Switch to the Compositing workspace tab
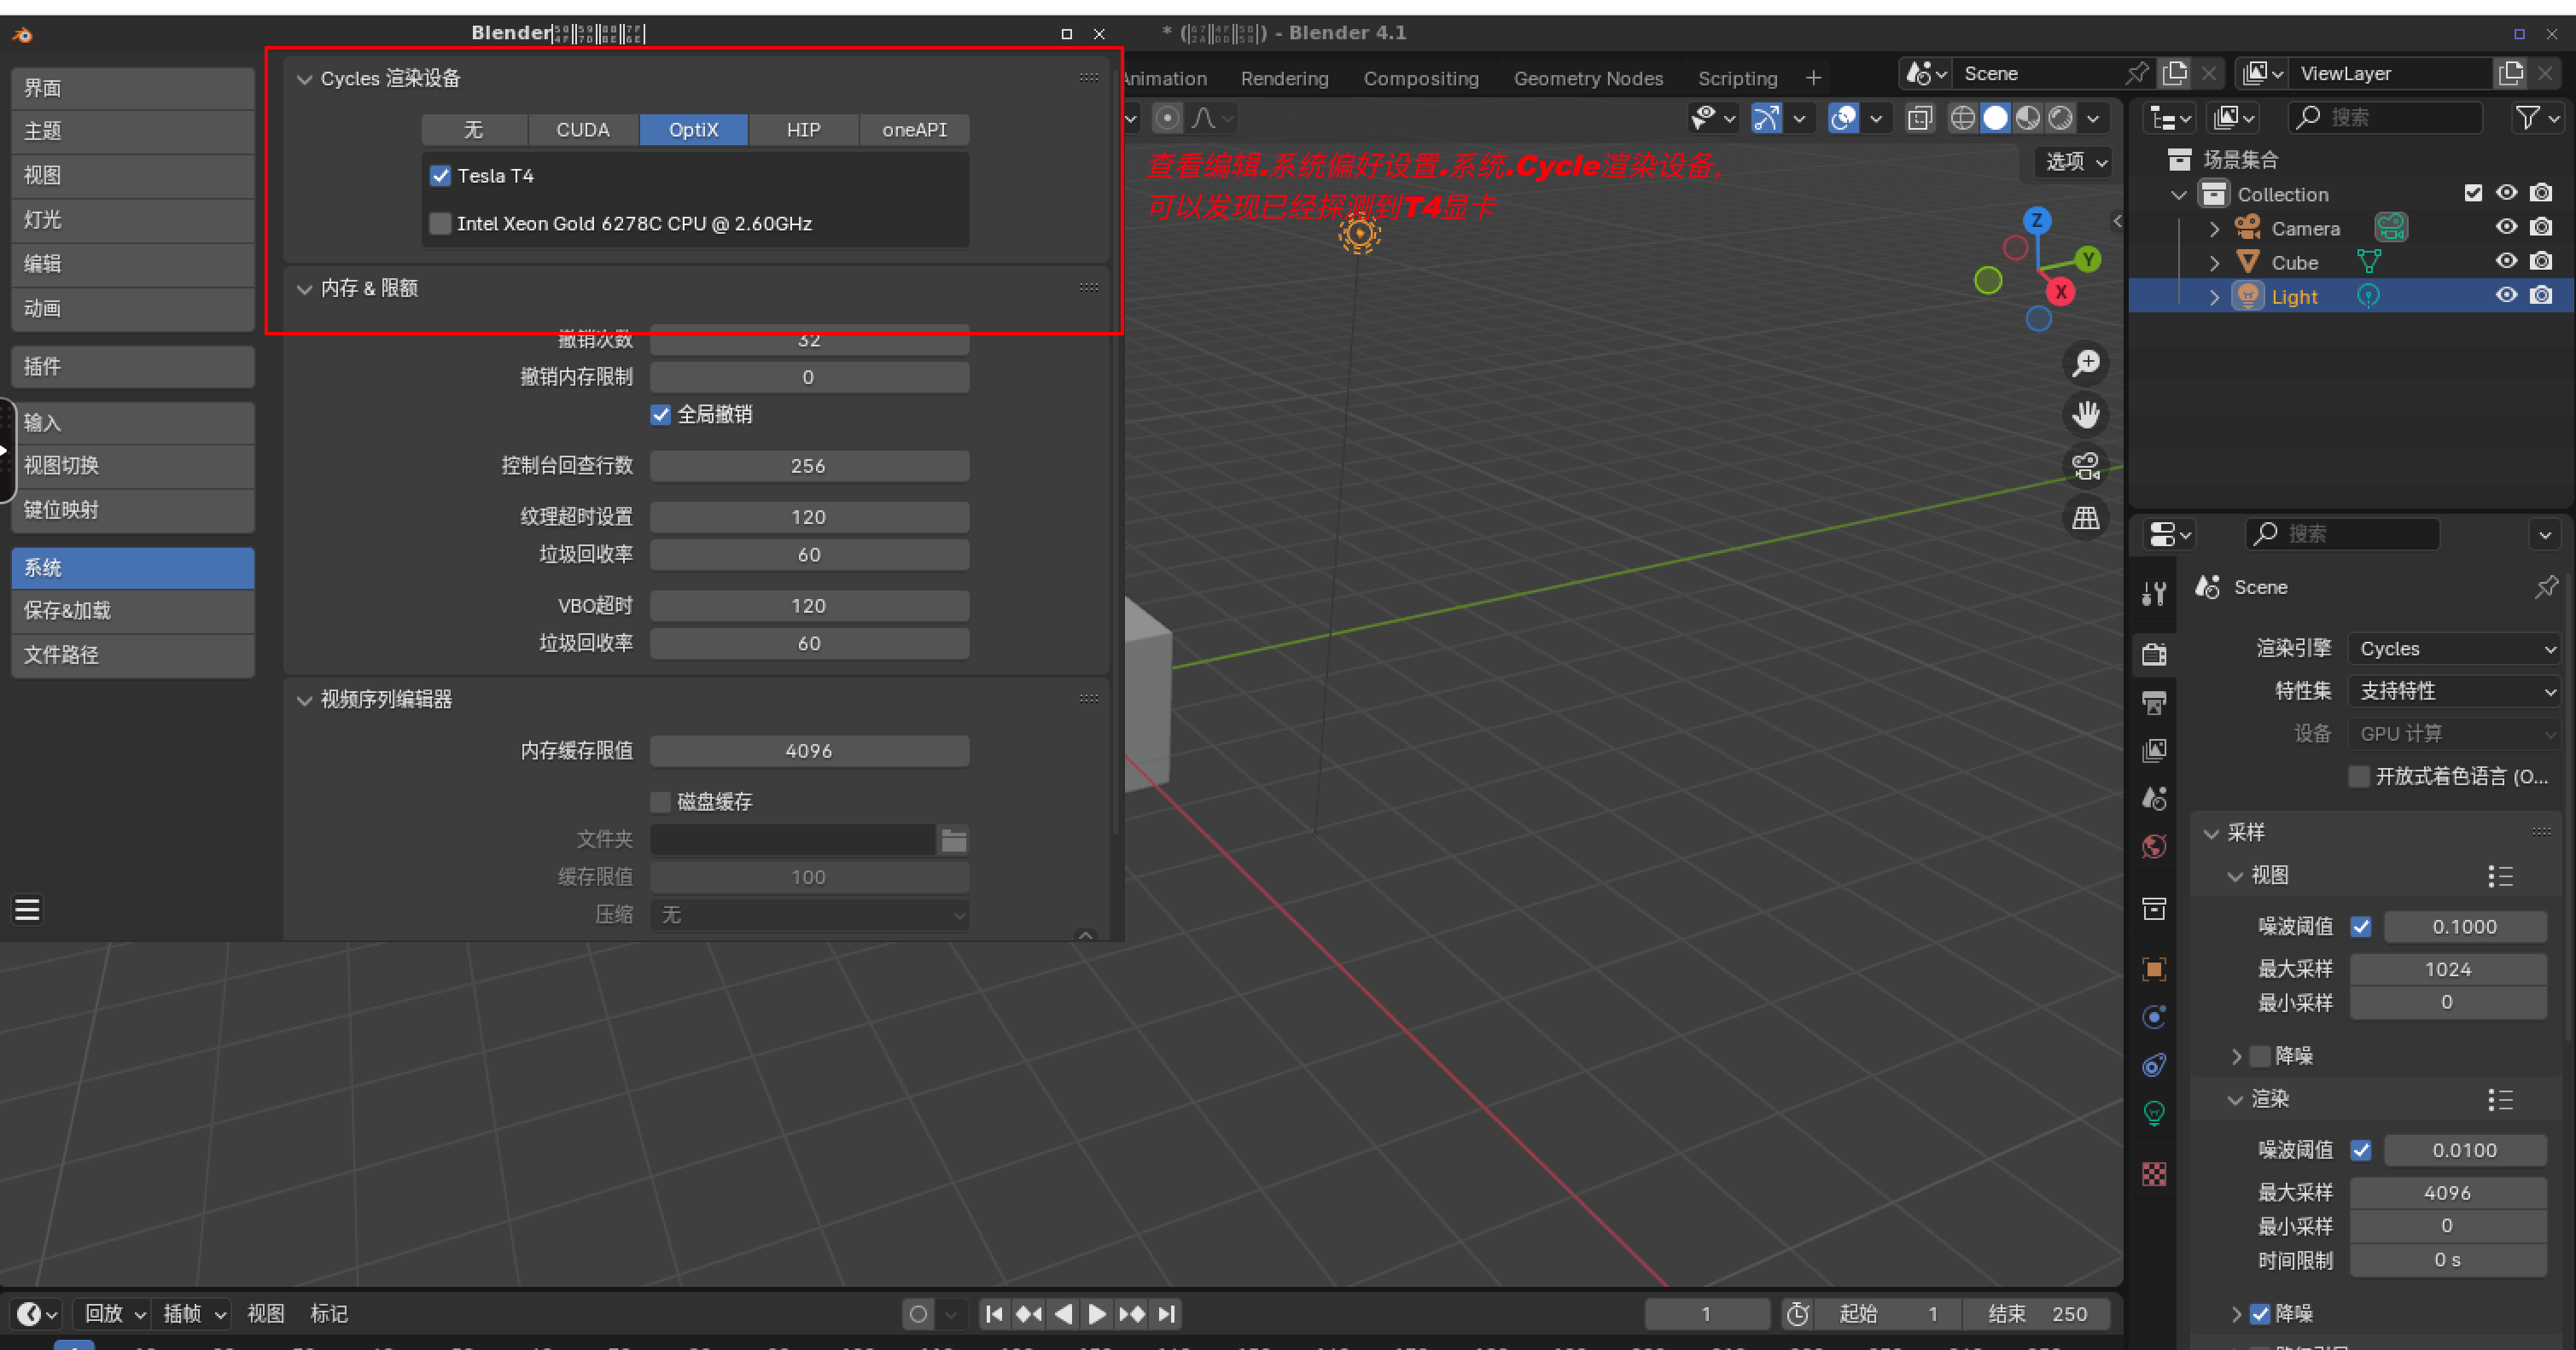The height and width of the screenshot is (1350, 2576). point(1420,78)
